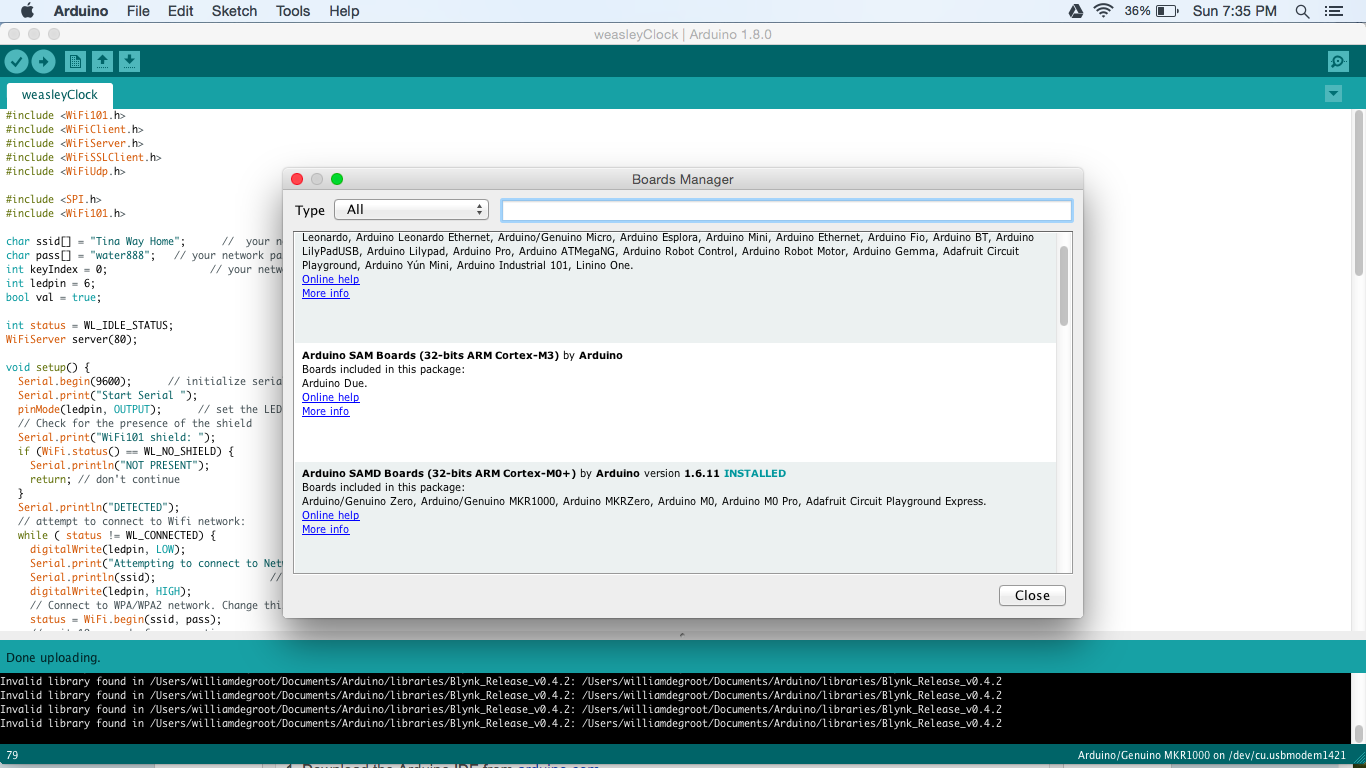Click the Wi-Fi status icon

(1104, 11)
